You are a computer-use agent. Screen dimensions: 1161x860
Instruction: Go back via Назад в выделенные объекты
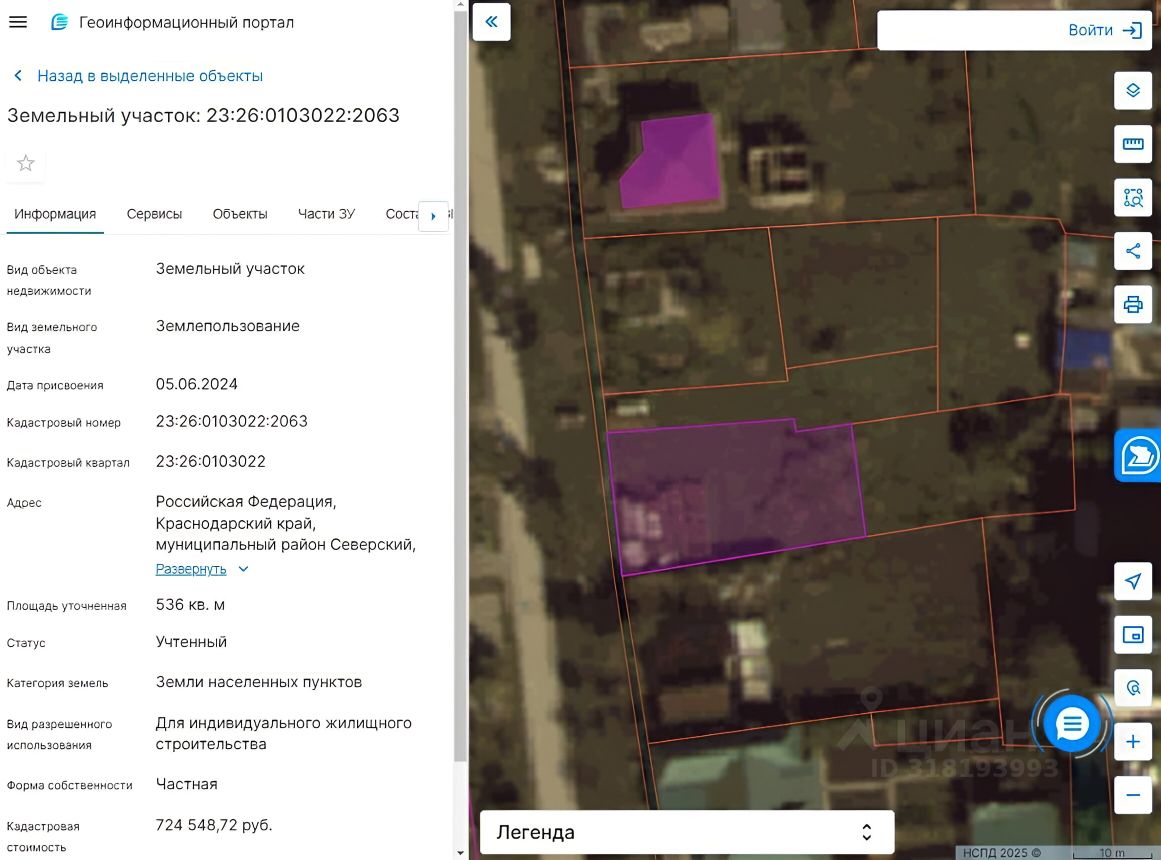[x=138, y=76]
